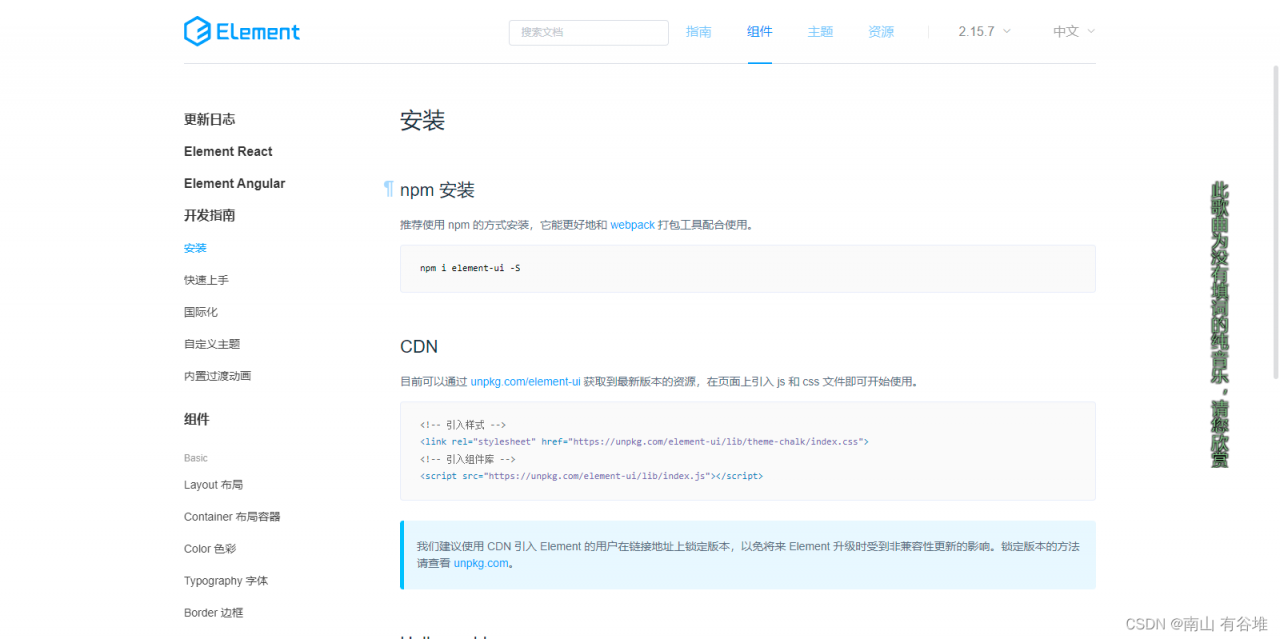The image size is (1280, 639).
Task: Open the 主题 nav tab
Action: [x=820, y=32]
